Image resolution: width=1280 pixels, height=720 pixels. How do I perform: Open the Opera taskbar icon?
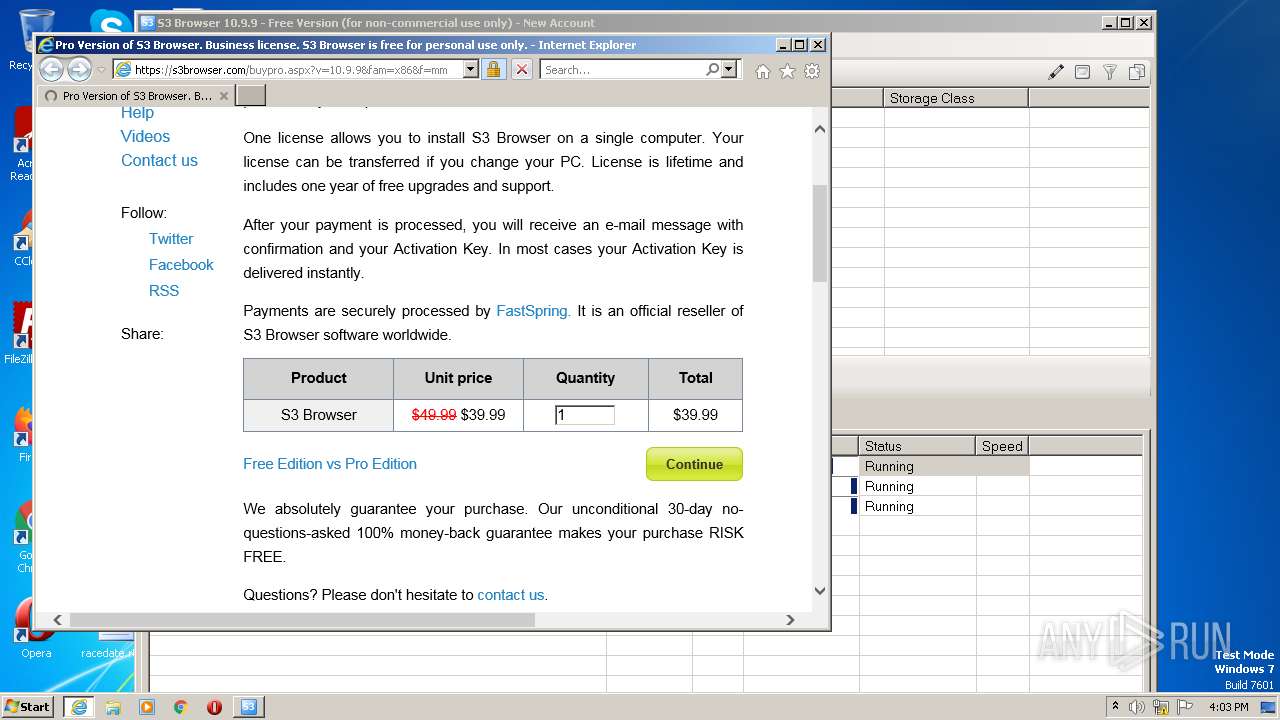(x=214, y=707)
